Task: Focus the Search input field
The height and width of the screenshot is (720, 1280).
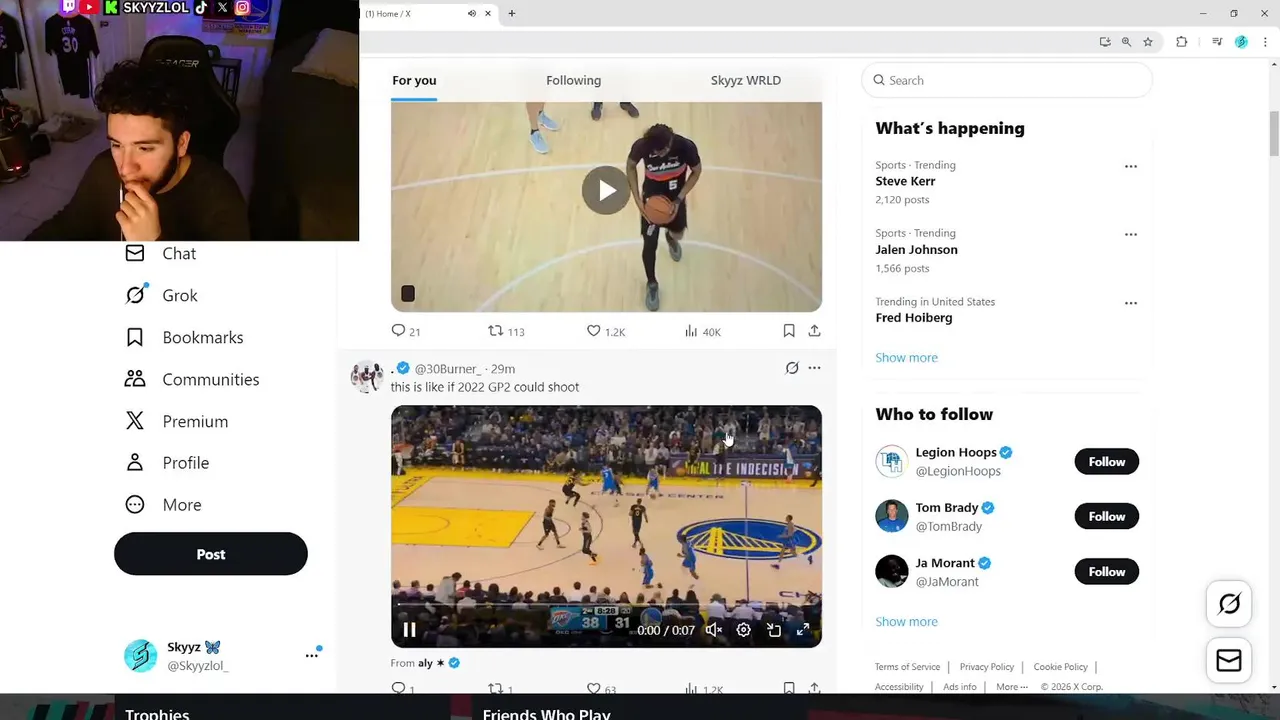Action: [x=1007, y=80]
